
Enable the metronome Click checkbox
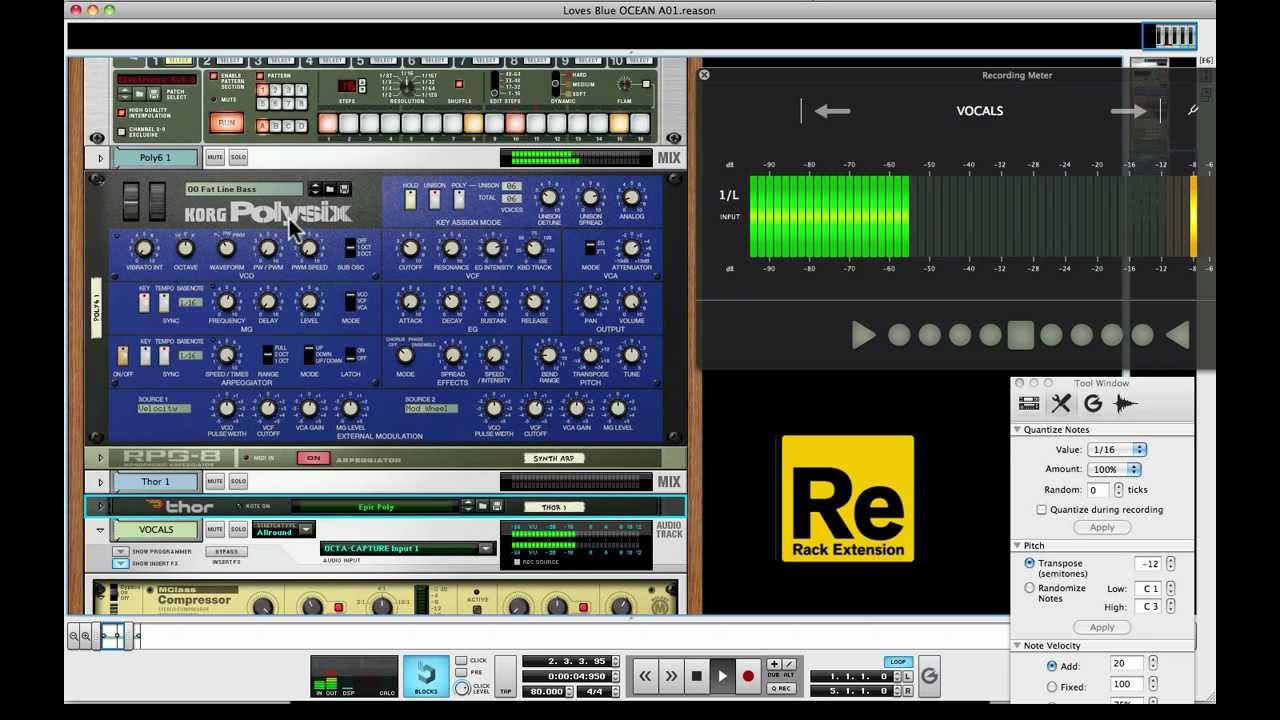(x=461, y=661)
